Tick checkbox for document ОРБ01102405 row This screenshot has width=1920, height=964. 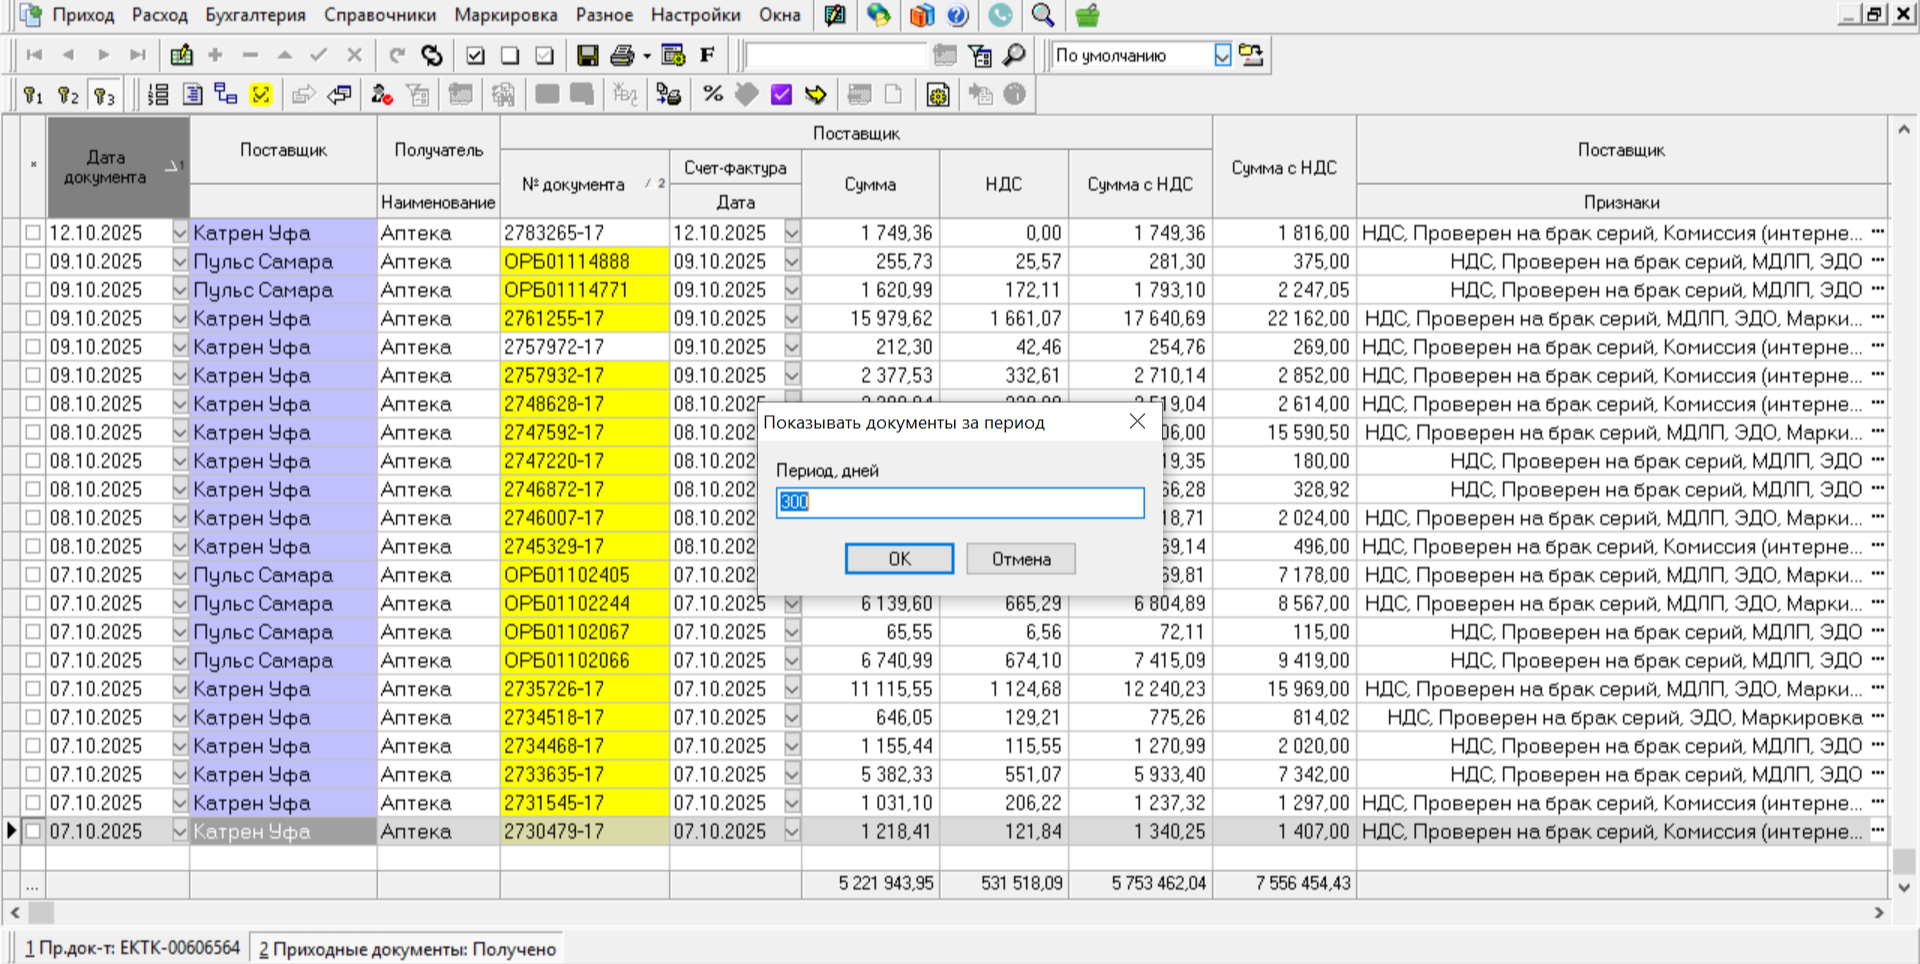point(33,575)
